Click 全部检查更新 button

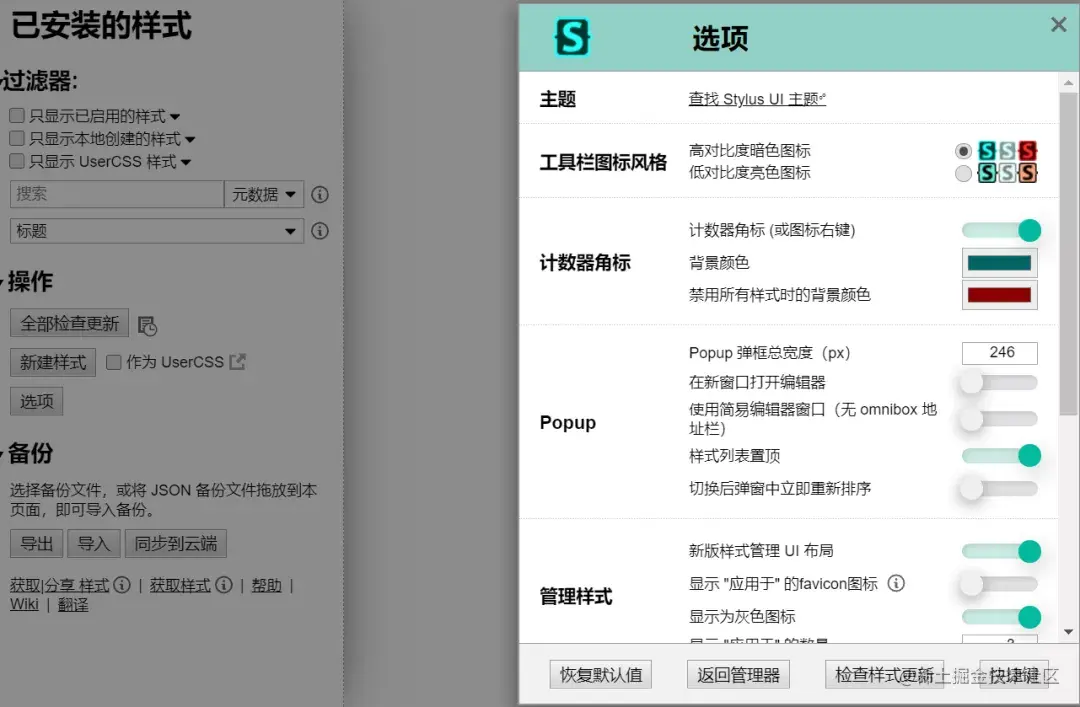(70, 323)
